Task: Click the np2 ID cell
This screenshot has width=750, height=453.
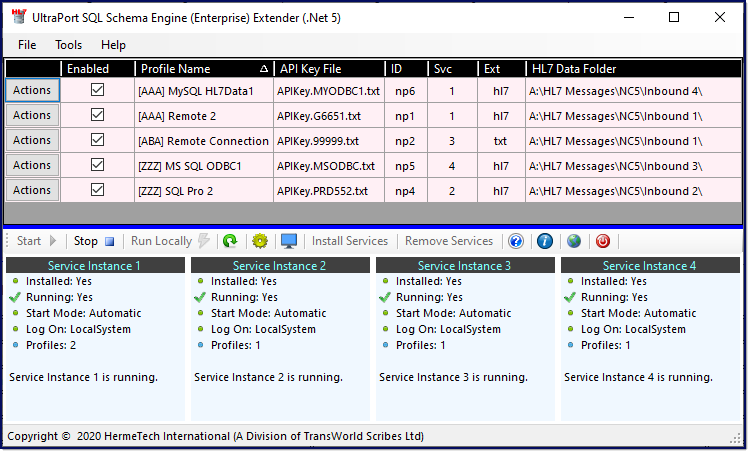Action: click(x=406, y=141)
